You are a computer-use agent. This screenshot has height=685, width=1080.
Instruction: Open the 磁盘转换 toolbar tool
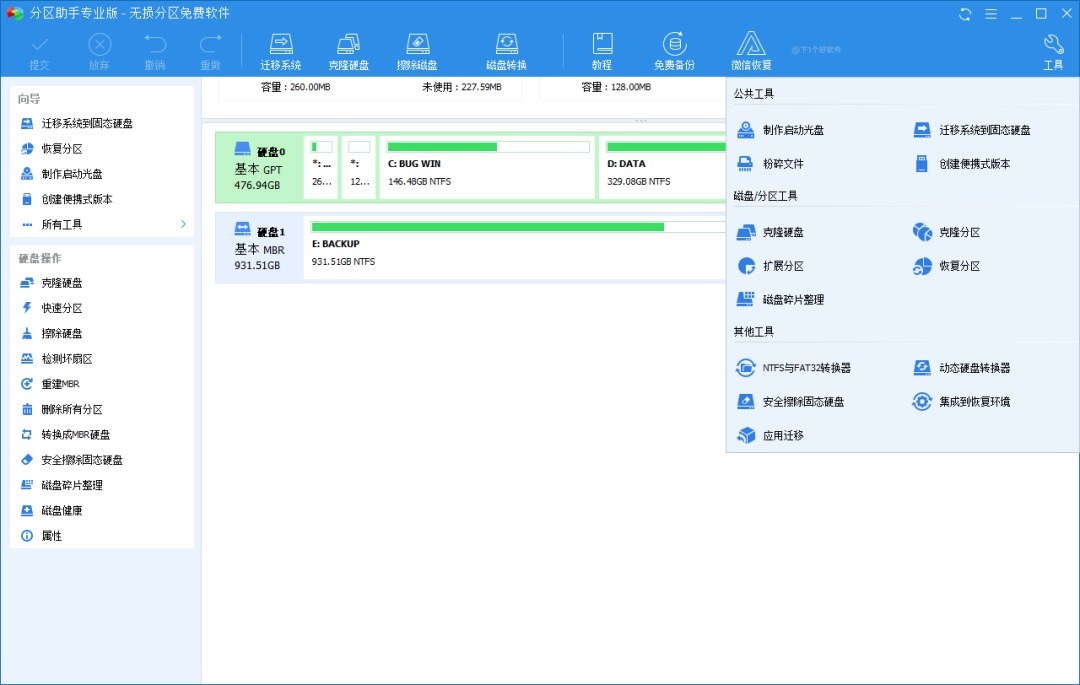point(506,52)
